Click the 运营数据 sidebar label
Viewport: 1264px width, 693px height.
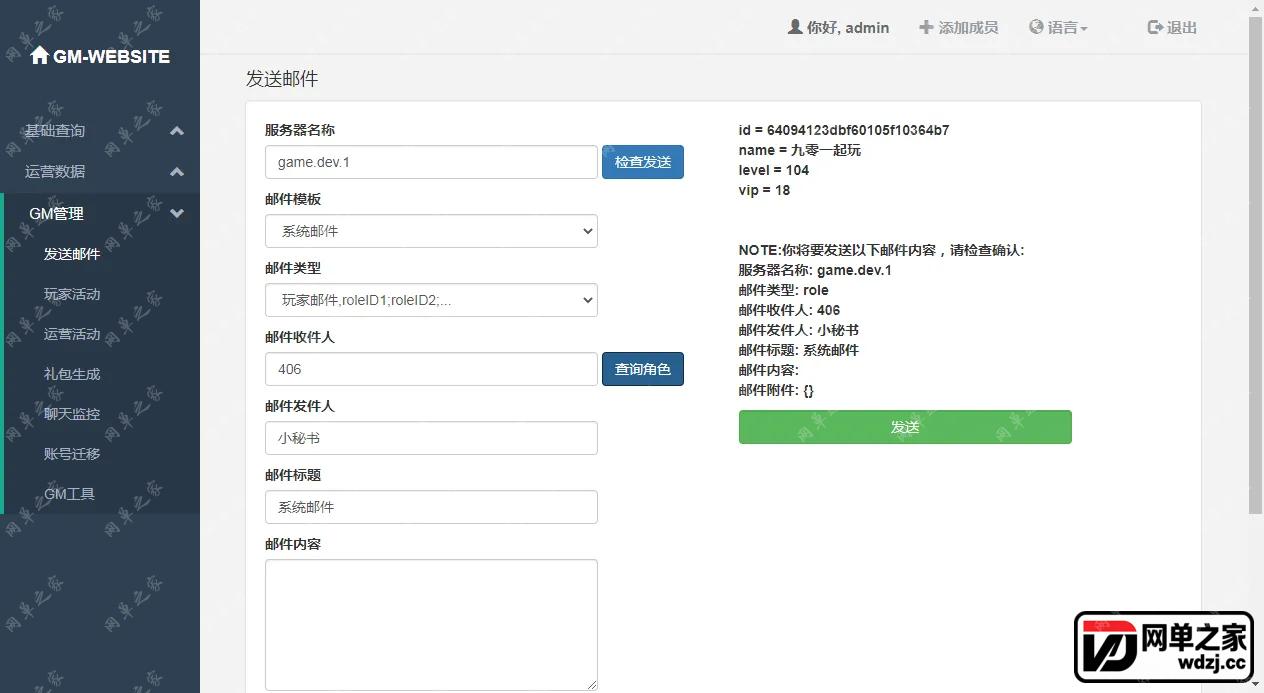pyautogui.click(x=55, y=172)
